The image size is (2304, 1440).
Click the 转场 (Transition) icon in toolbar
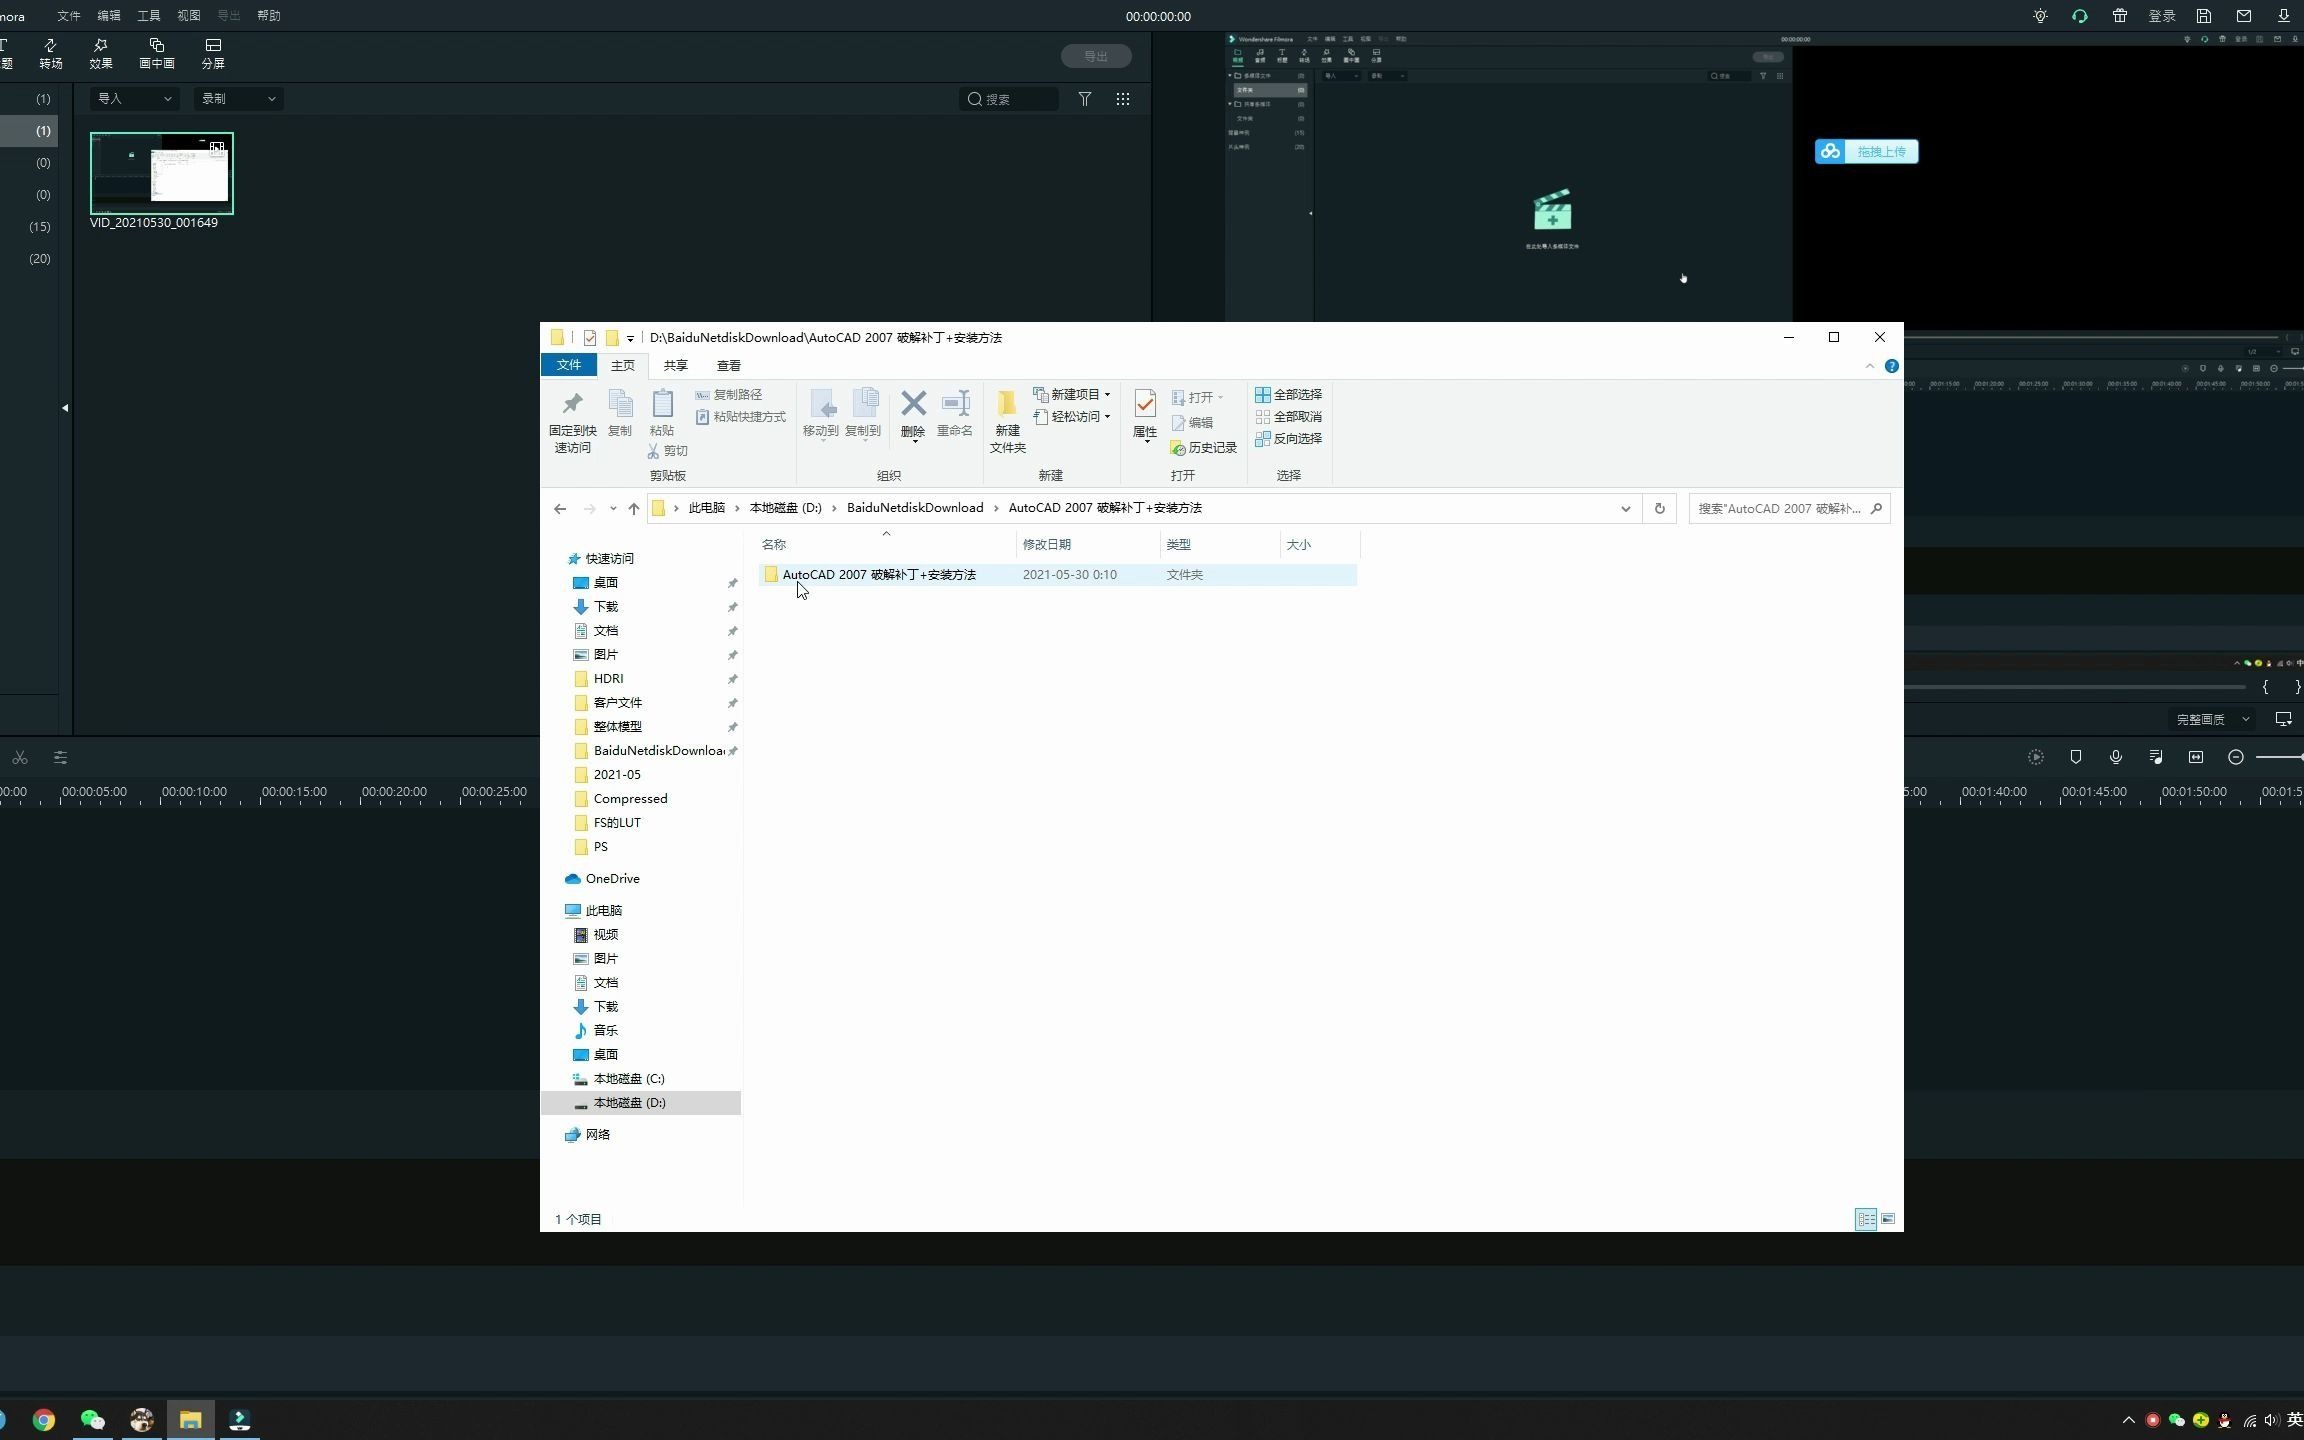tap(50, 51)
